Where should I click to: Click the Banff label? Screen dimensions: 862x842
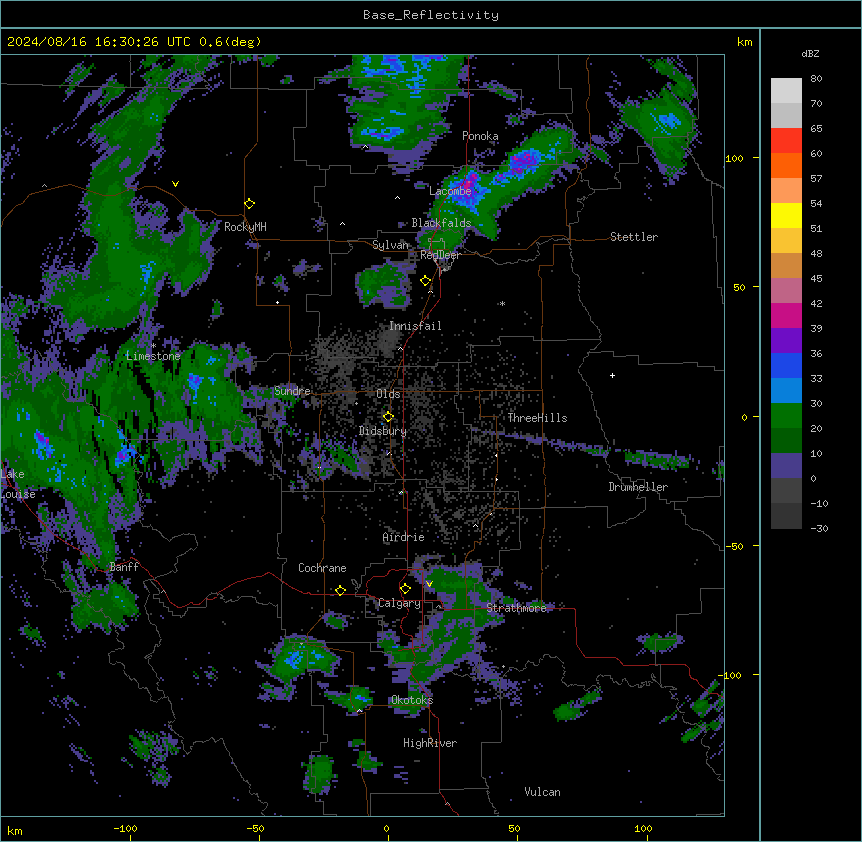124,567
